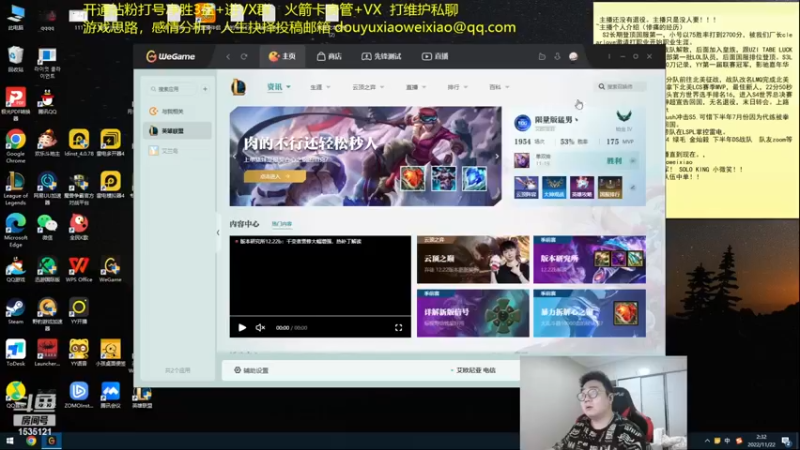Open the 版本研究所 content card
This screenshot has height=450, width=800.
pyautogui.click(x=589, y=259)
